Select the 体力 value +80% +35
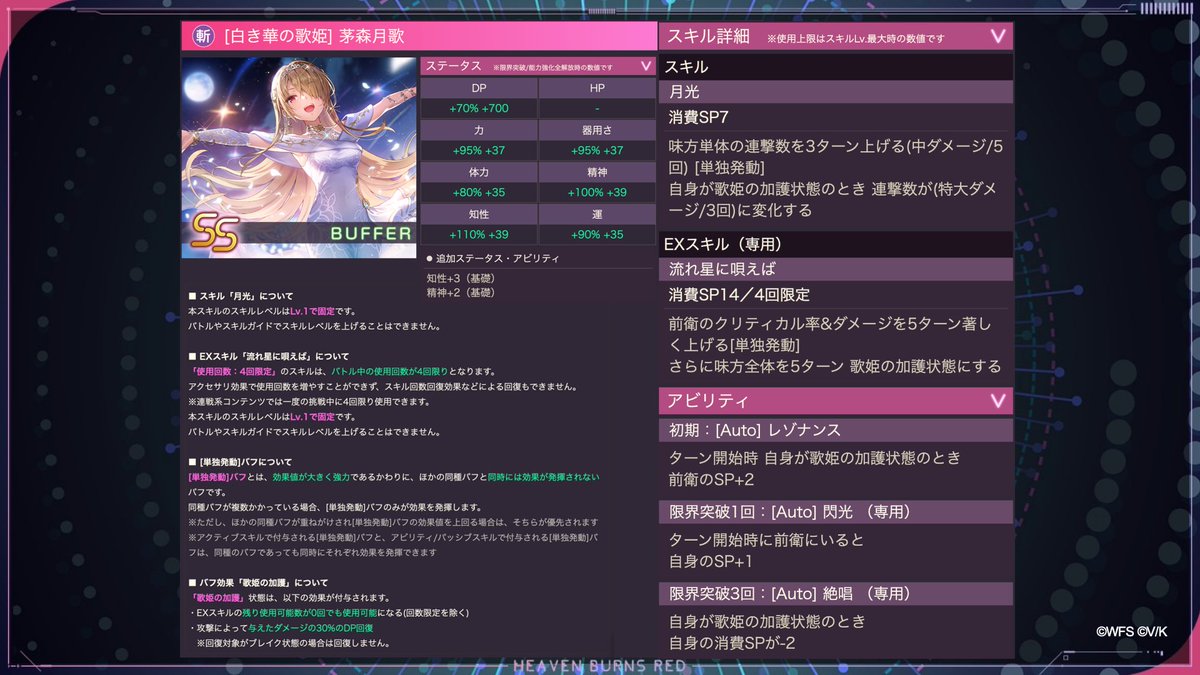Viewport: 1200px width, 675px height. tap(479, 192)
